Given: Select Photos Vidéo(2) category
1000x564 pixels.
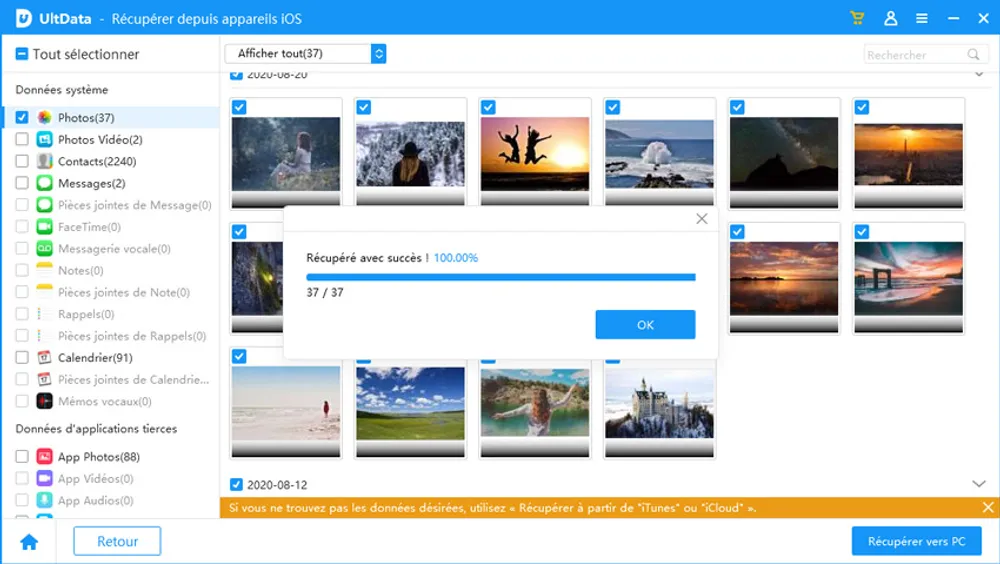Looking at the screenshot, I should (x=100, y=140).
